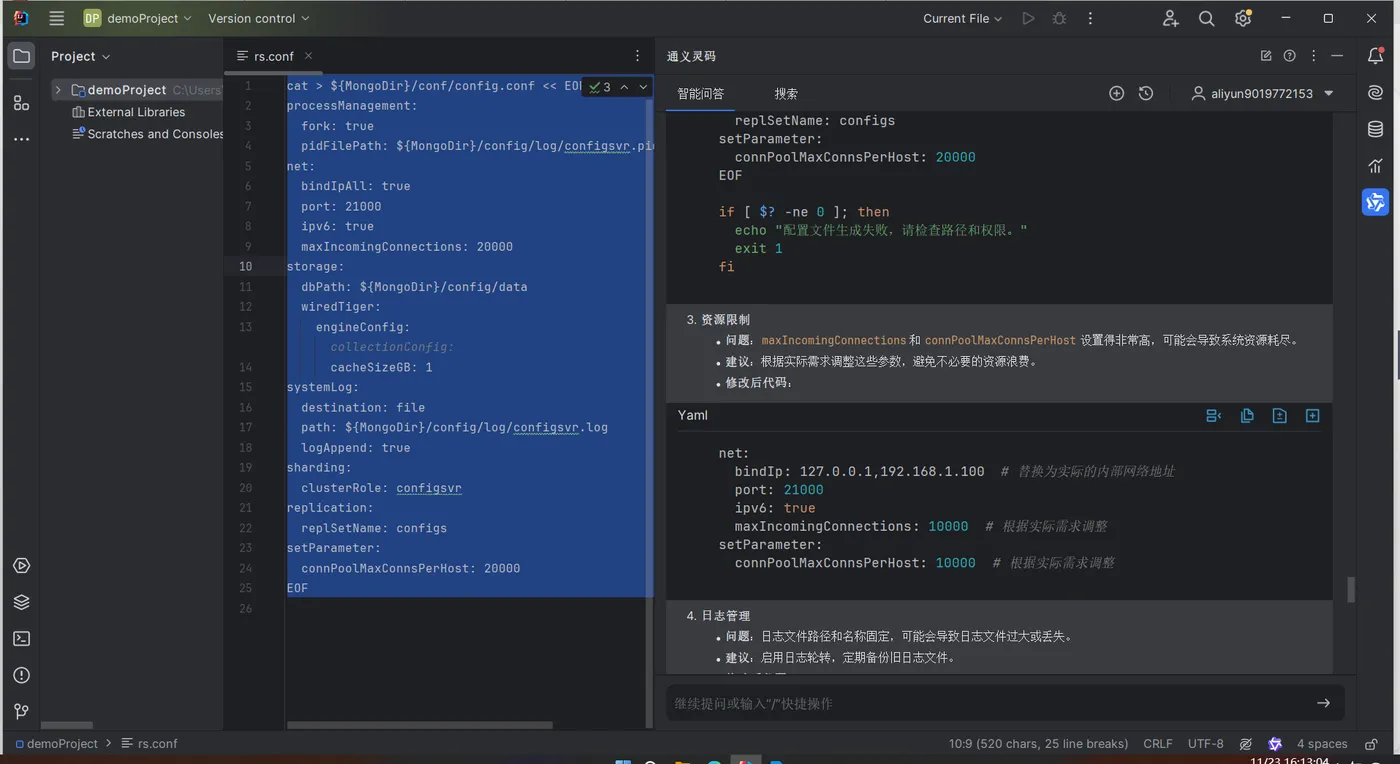Click the feedback edit icon in Lingma header
The height and width of the screenshot is (764, 1400).
click(1266, 56)
